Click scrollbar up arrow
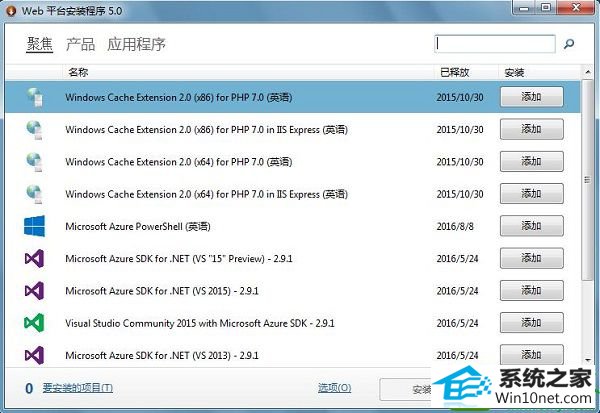This screenshot has height=413, width=600. [x=588, y=72]
